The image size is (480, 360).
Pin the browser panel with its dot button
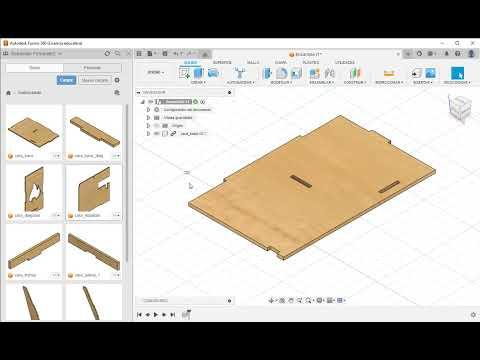pos(229,92)
